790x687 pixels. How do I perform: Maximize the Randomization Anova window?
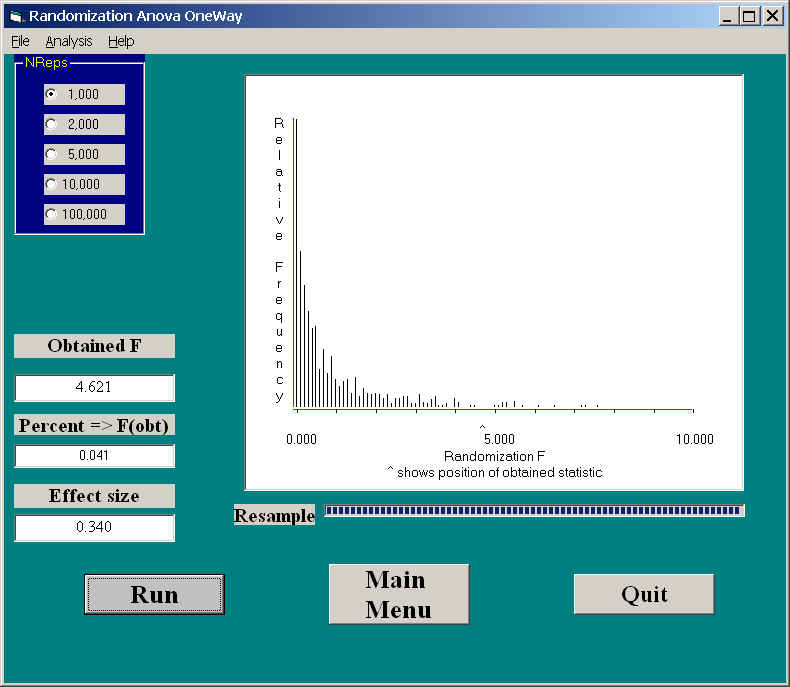[749, 16]
